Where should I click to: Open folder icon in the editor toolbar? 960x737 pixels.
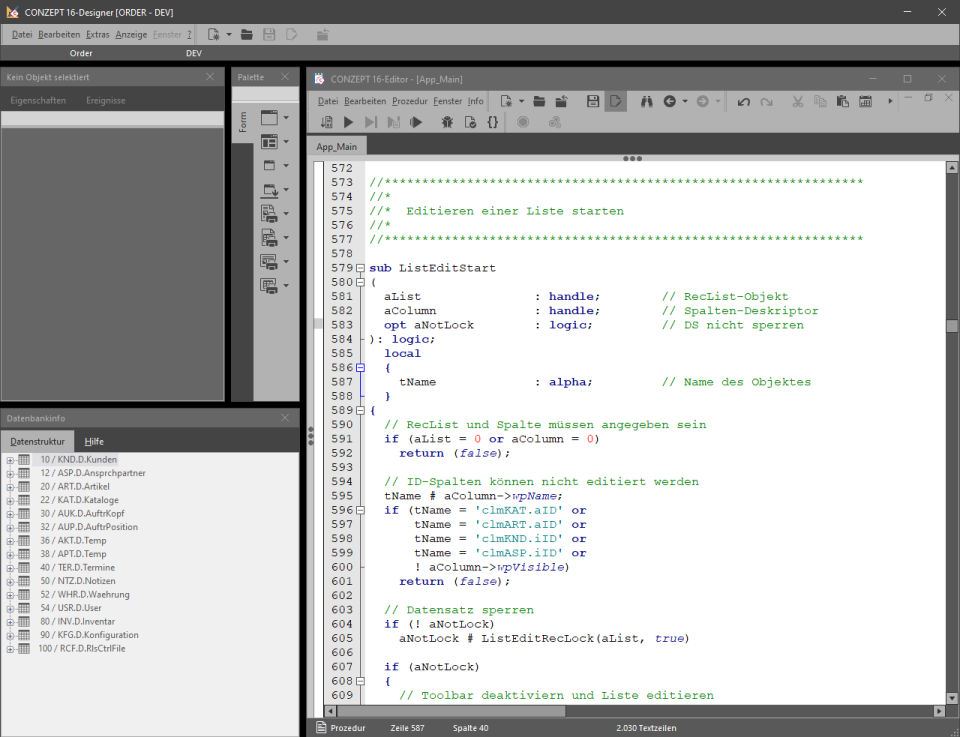(x=539, y=101)
